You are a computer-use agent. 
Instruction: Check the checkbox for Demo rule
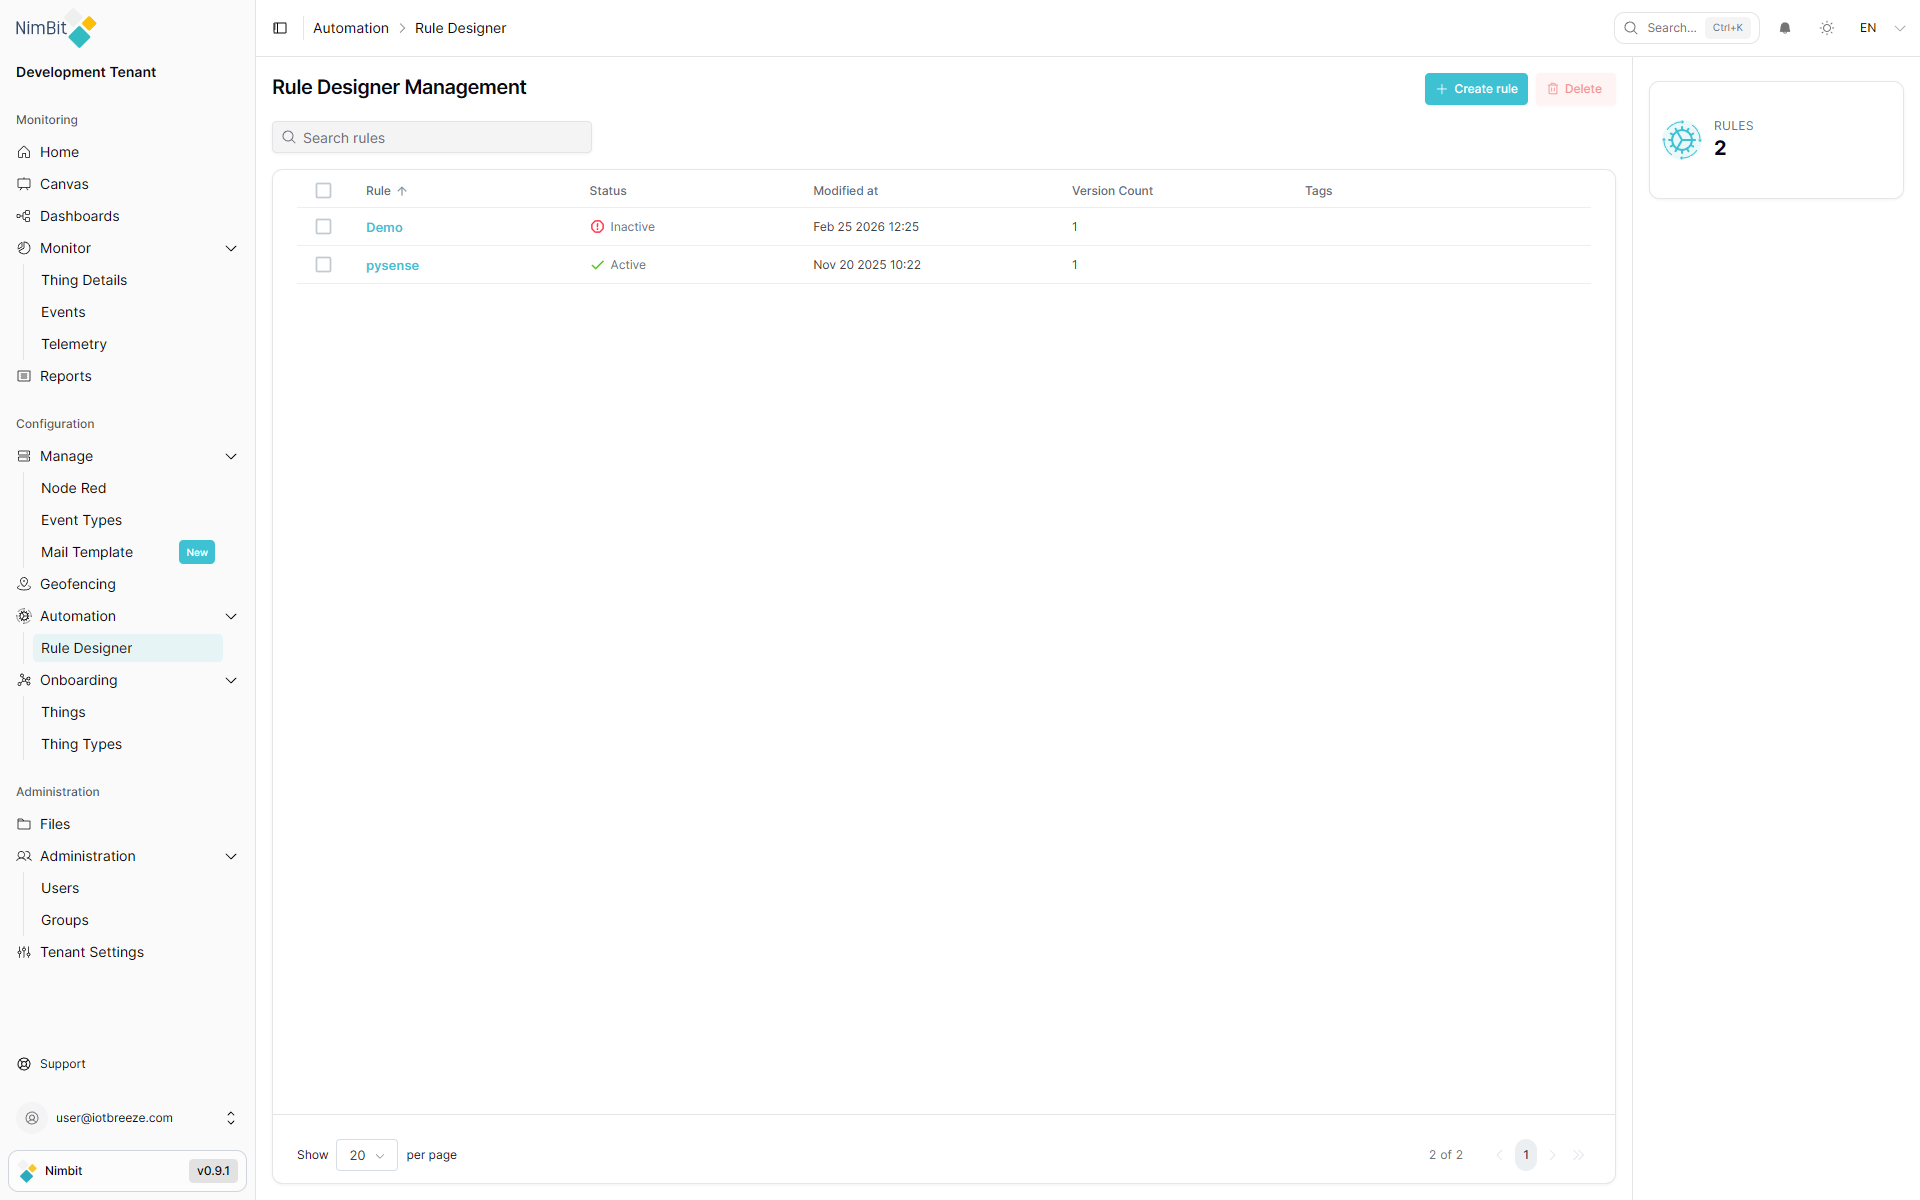coord(324,226)
